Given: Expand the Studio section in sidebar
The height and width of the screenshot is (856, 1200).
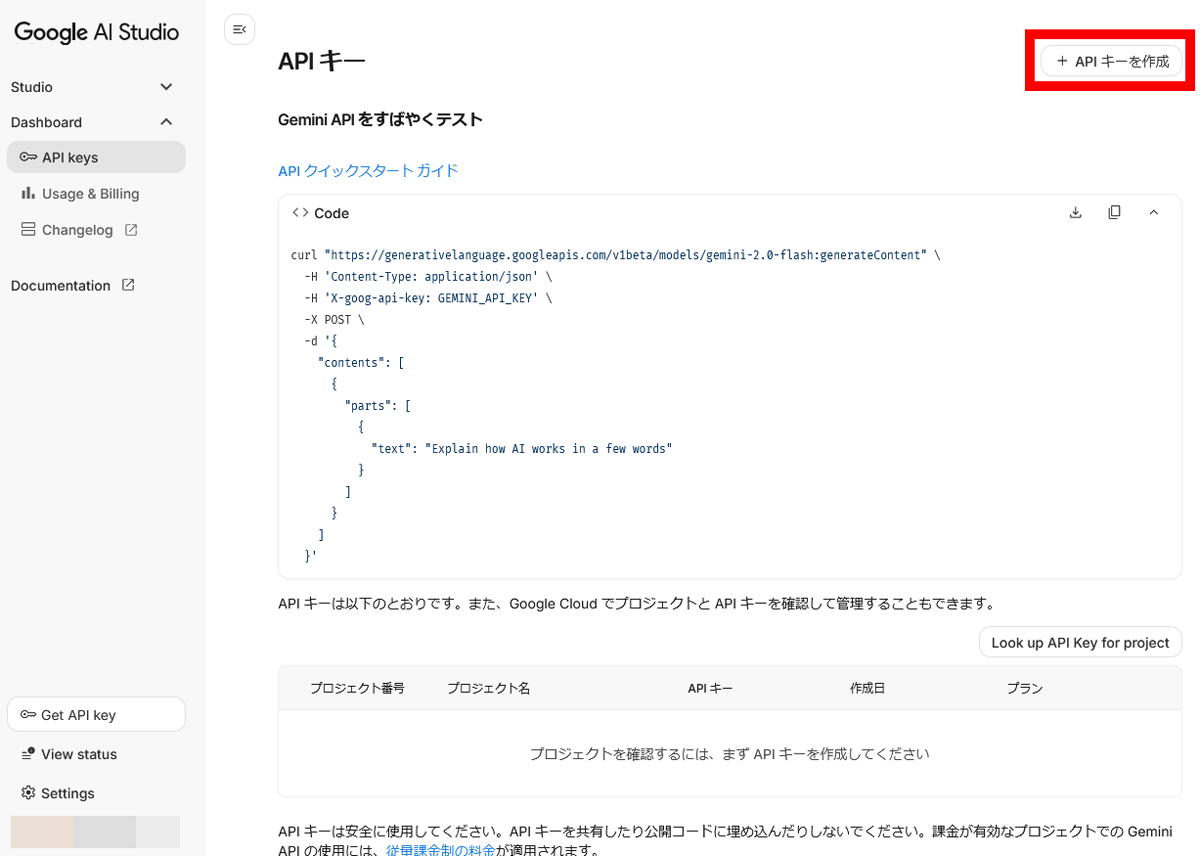Looking at the screenshot, I should click(x=166, y=87).
